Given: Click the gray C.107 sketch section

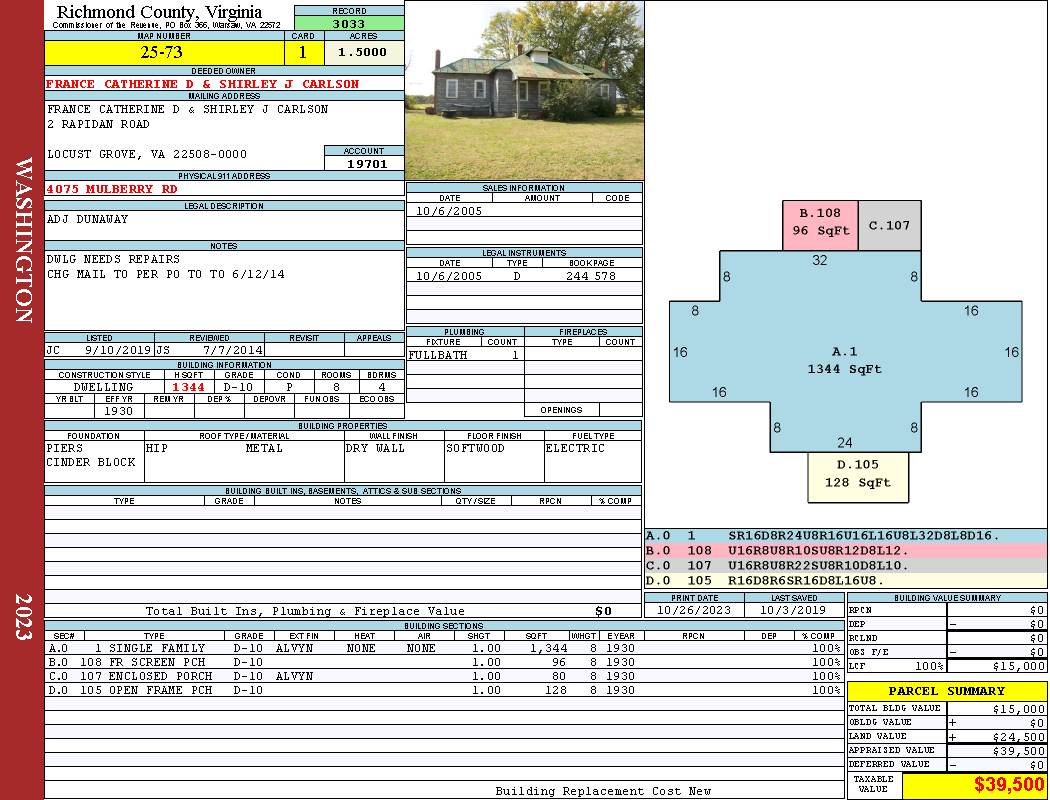Looking at the screenshot, I should (889, 225).
